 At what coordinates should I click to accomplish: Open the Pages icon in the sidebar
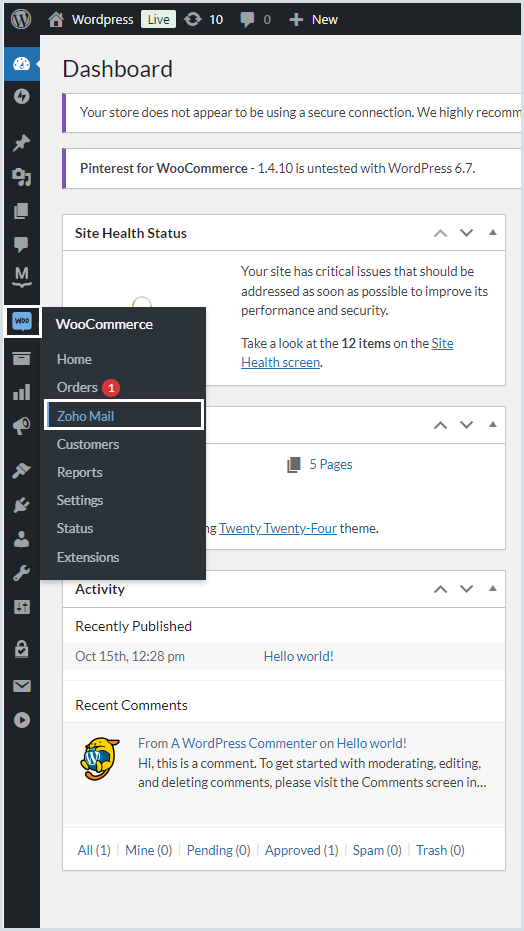point(22,211)
